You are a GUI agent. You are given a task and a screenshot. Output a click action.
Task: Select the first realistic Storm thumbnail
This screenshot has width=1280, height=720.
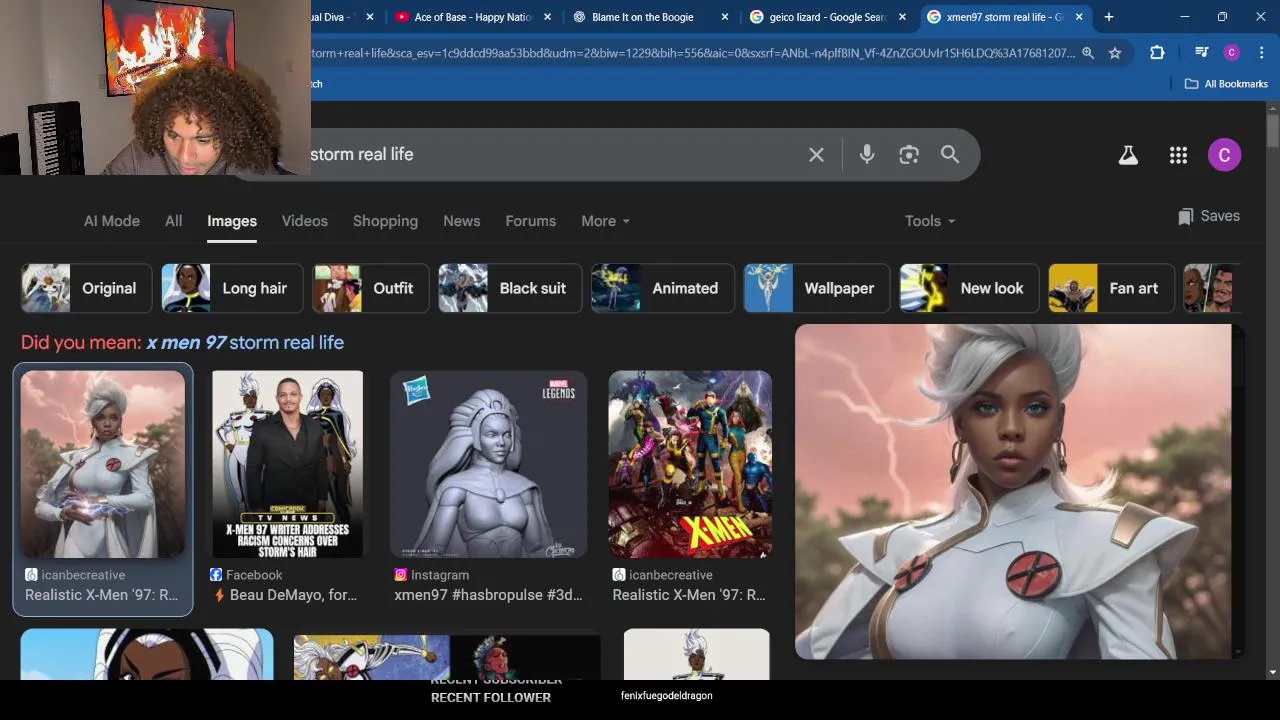tap(103, 464)
